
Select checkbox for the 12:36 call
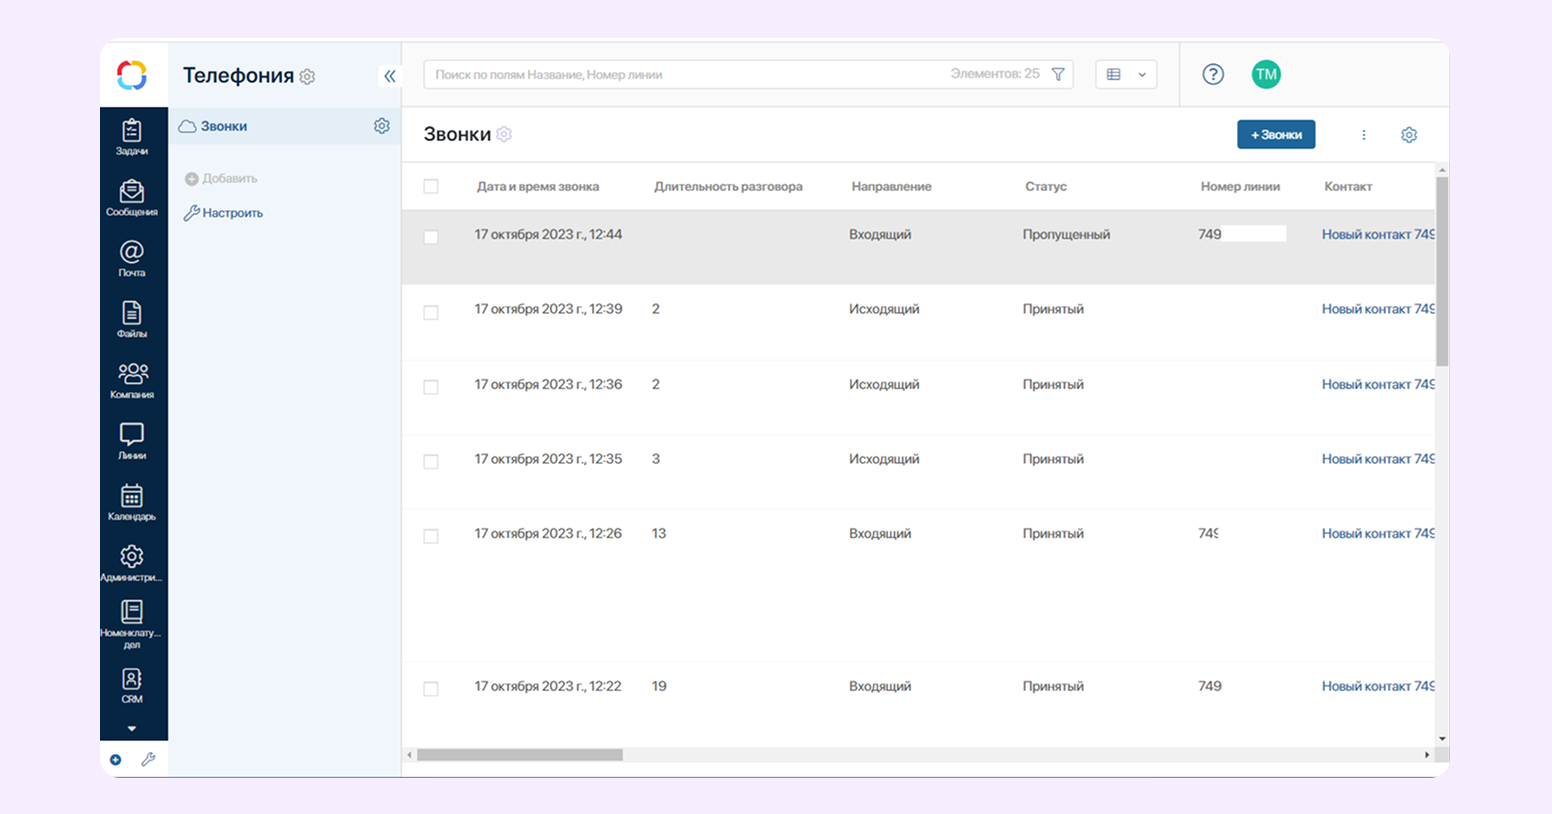coord(431,387)
